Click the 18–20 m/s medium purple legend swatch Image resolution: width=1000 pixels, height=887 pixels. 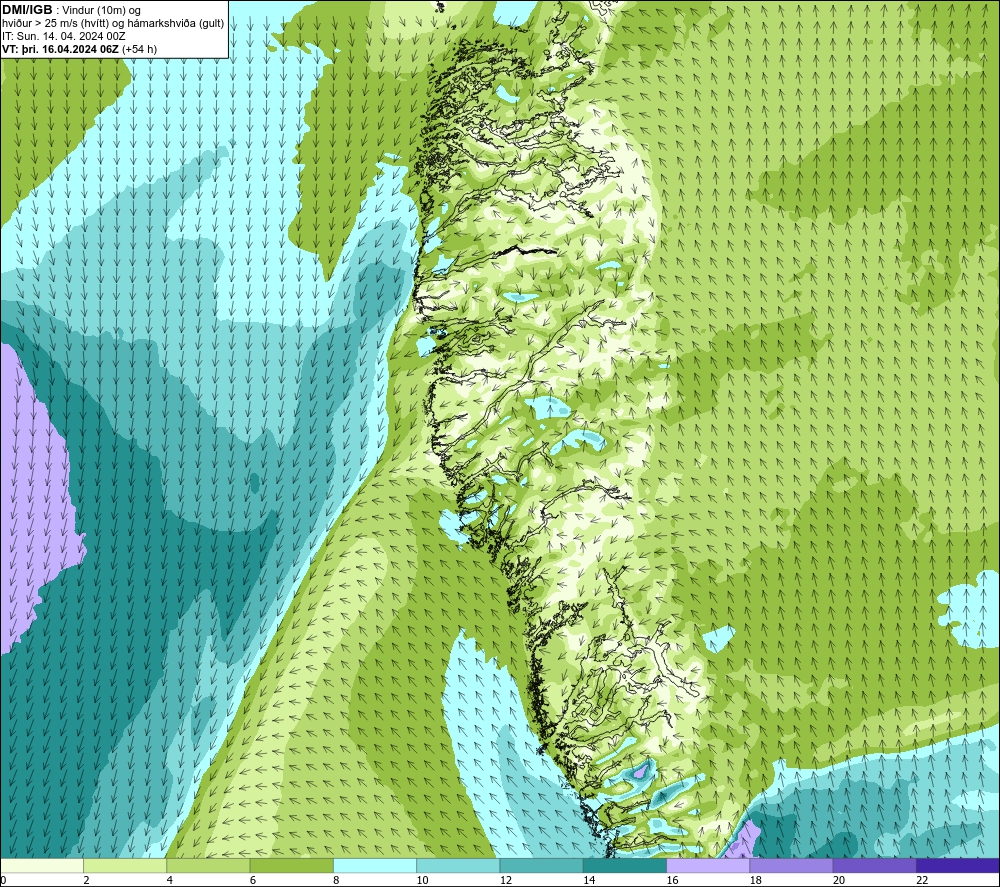point(791,865)
